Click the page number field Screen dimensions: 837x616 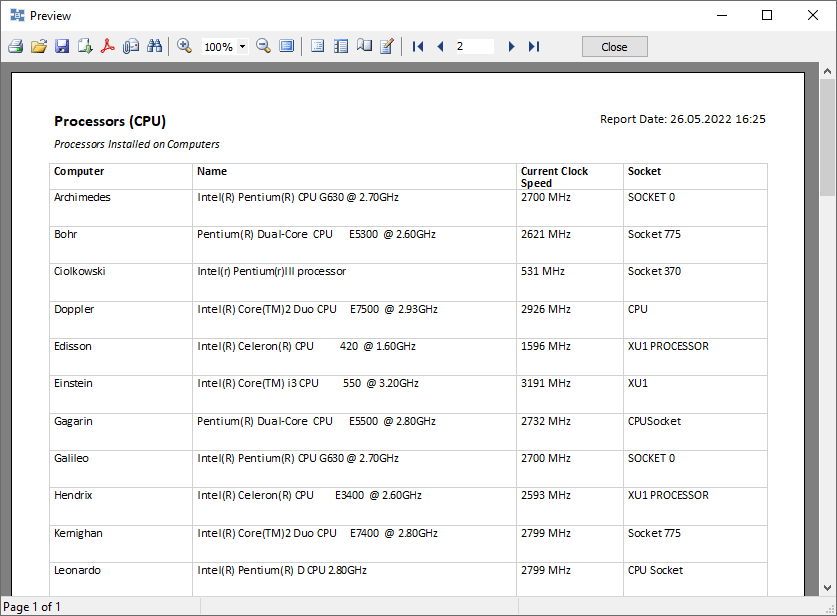474,46
